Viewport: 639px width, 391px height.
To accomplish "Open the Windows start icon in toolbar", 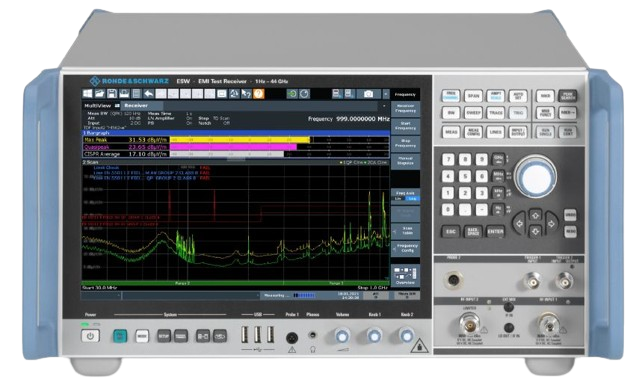I will click(x=87, y=94).
